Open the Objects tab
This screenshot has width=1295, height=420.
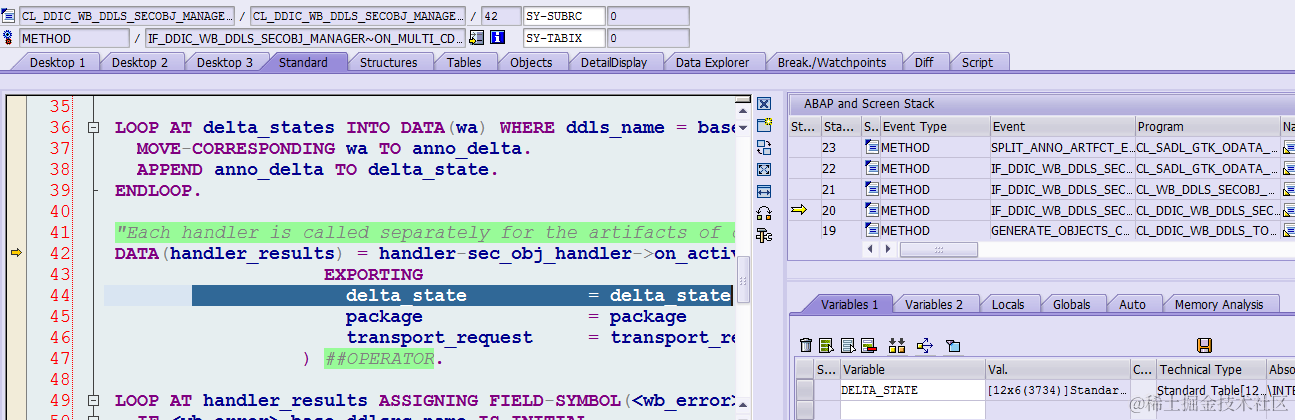531,62
